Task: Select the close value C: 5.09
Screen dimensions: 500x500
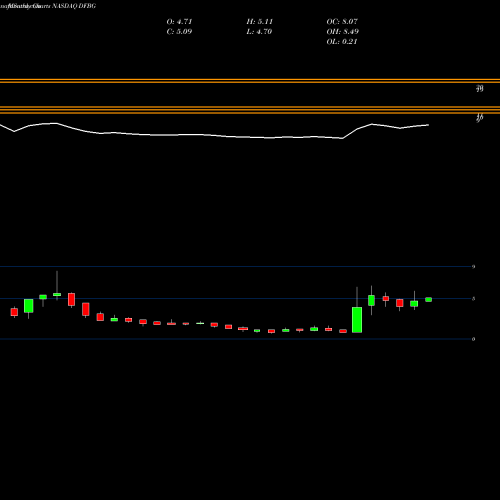Action: pos(179,32)
